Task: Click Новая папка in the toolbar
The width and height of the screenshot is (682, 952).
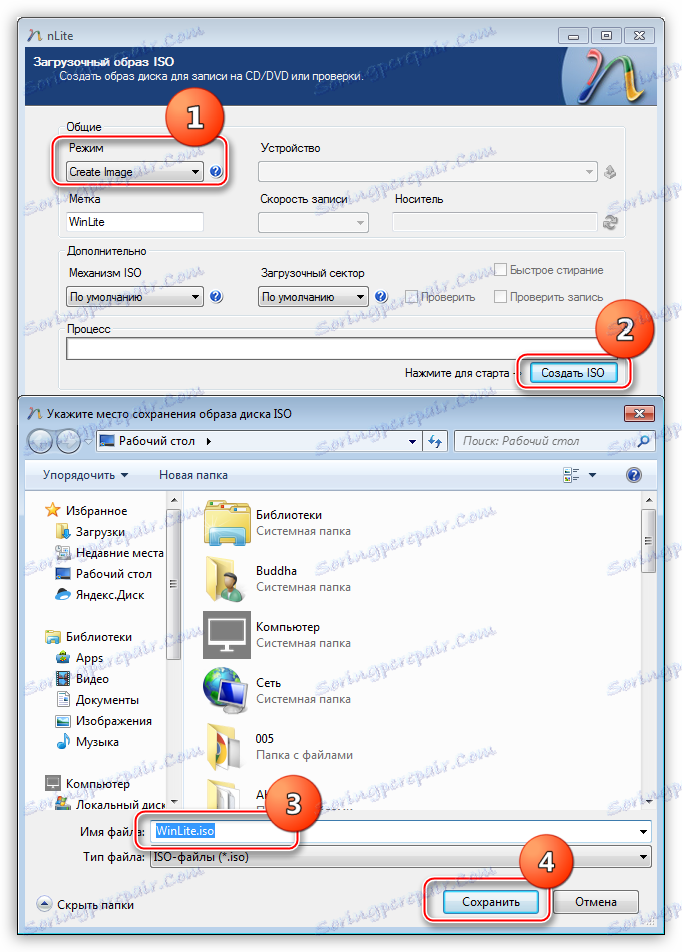Action: [193, 475]
